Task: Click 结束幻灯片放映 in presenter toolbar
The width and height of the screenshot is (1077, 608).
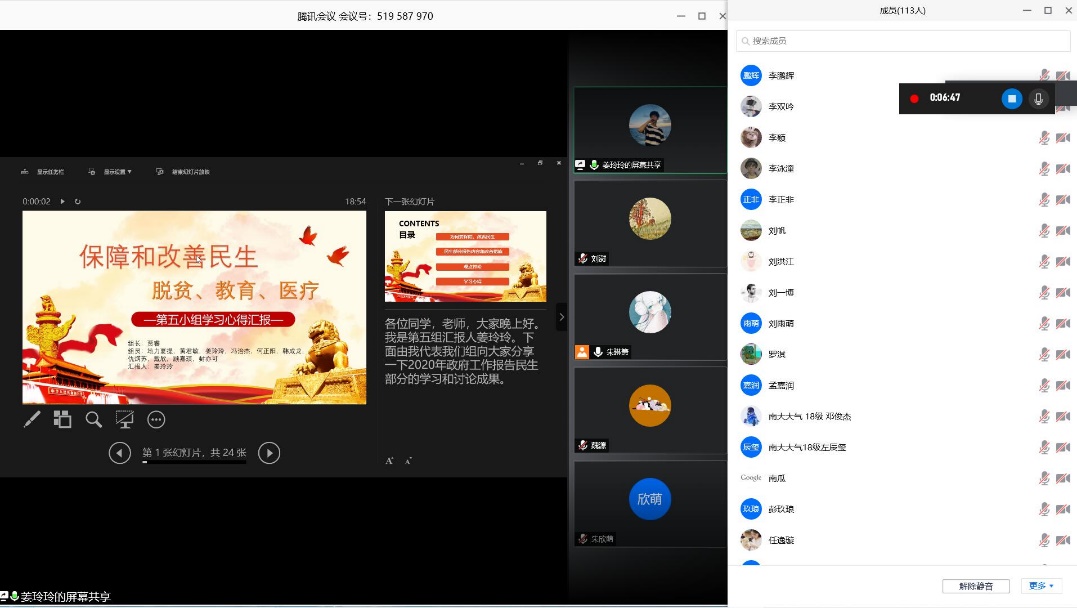Action: pos(183,172)
